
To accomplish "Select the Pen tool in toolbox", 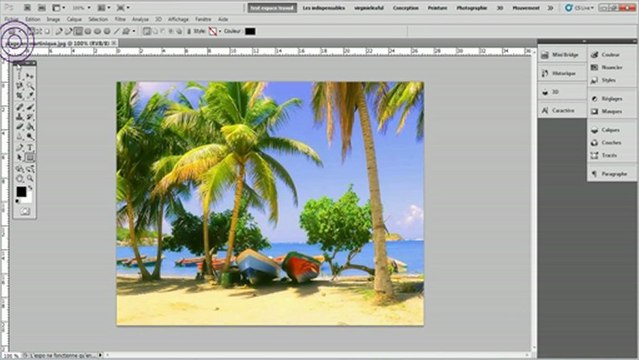I will point(20,148).
